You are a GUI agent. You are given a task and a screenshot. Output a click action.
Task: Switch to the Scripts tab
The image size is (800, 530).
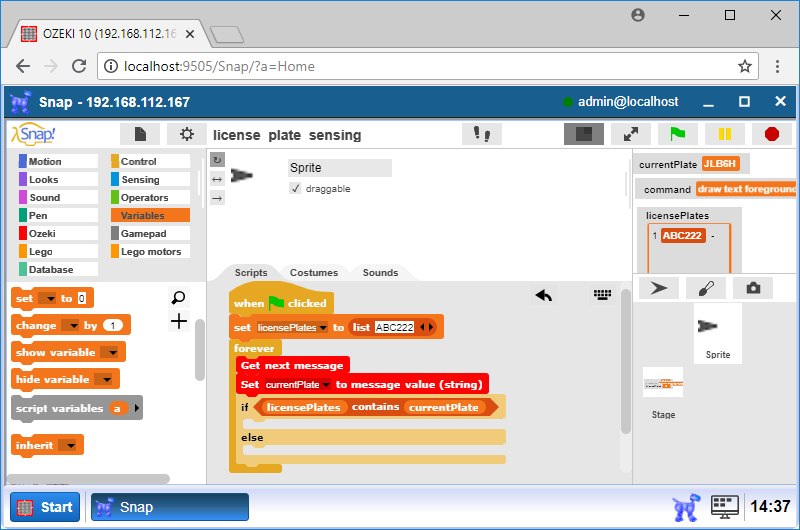pyautogui.click(x=251, y=272)
